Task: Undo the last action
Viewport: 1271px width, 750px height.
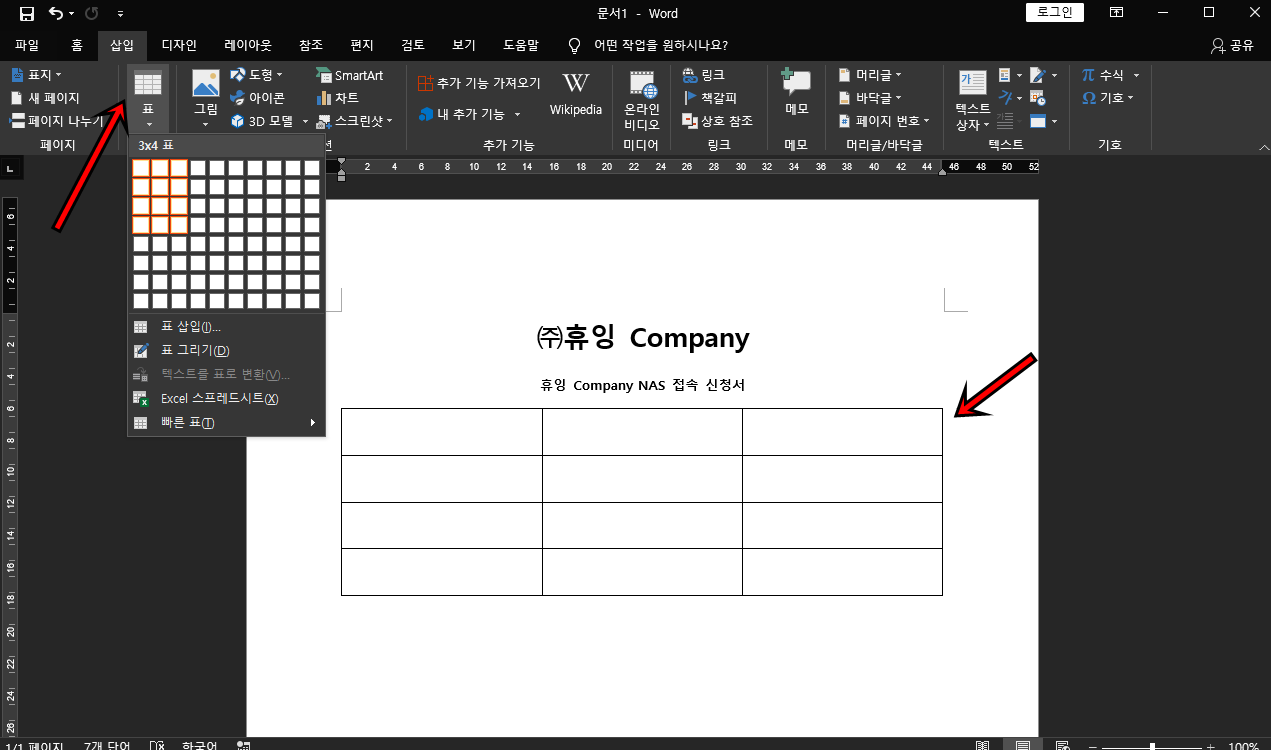Action: [56, 13]
